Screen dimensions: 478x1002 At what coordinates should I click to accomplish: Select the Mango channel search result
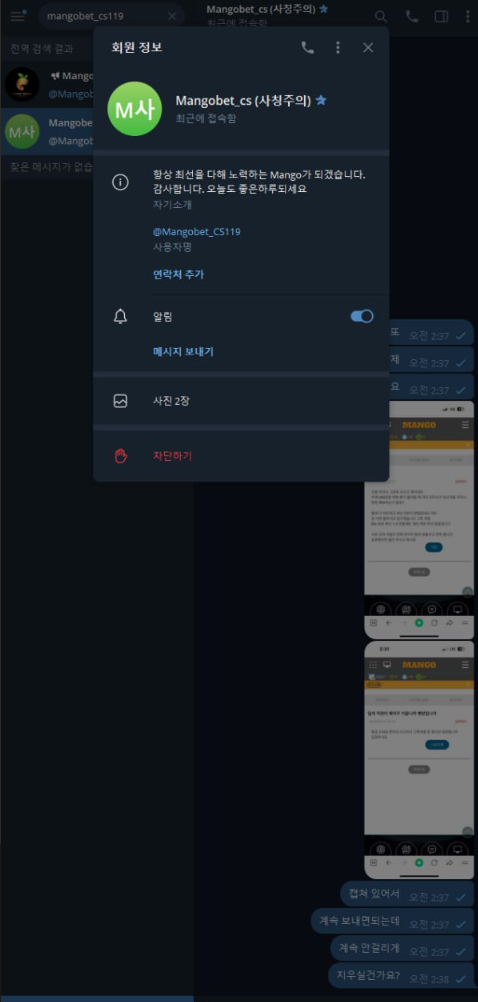[x=48, y=84]
